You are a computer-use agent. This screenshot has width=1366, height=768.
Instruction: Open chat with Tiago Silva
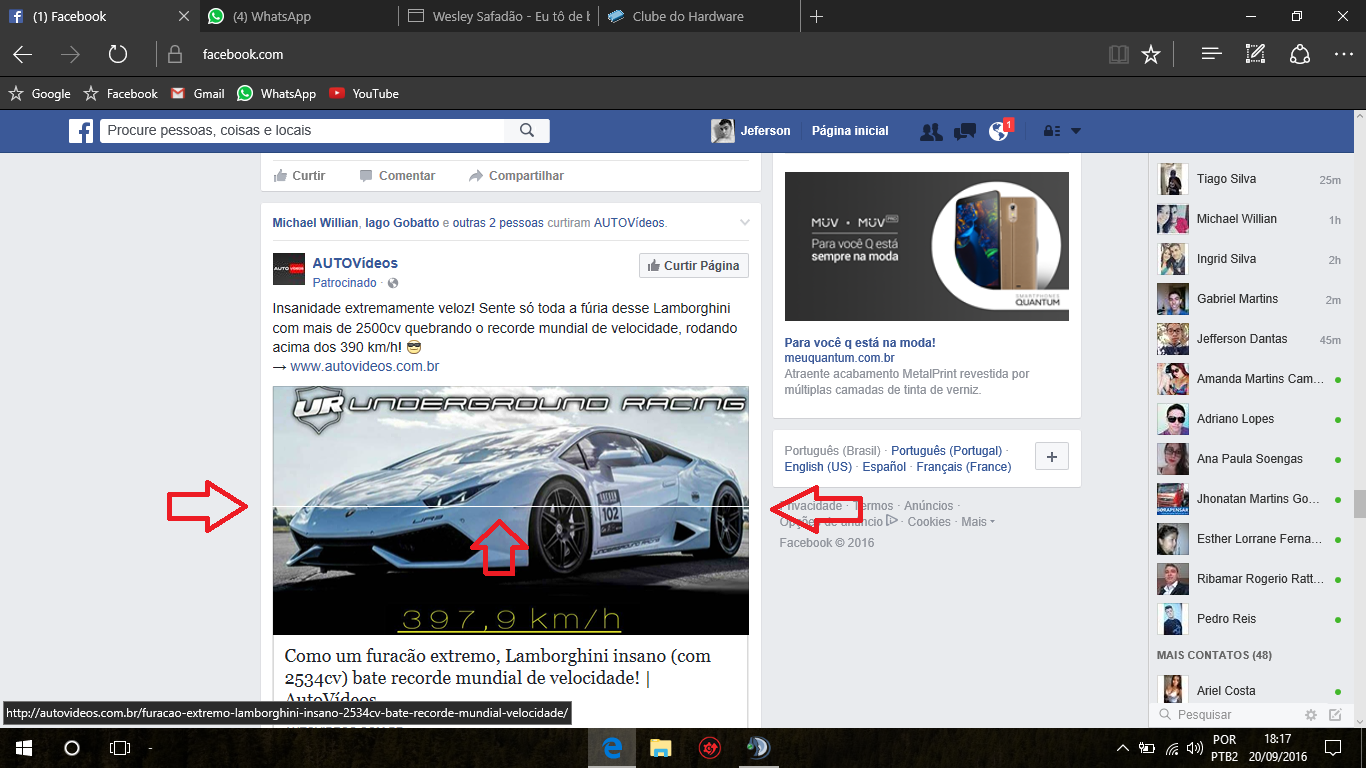pos(1250,179)
